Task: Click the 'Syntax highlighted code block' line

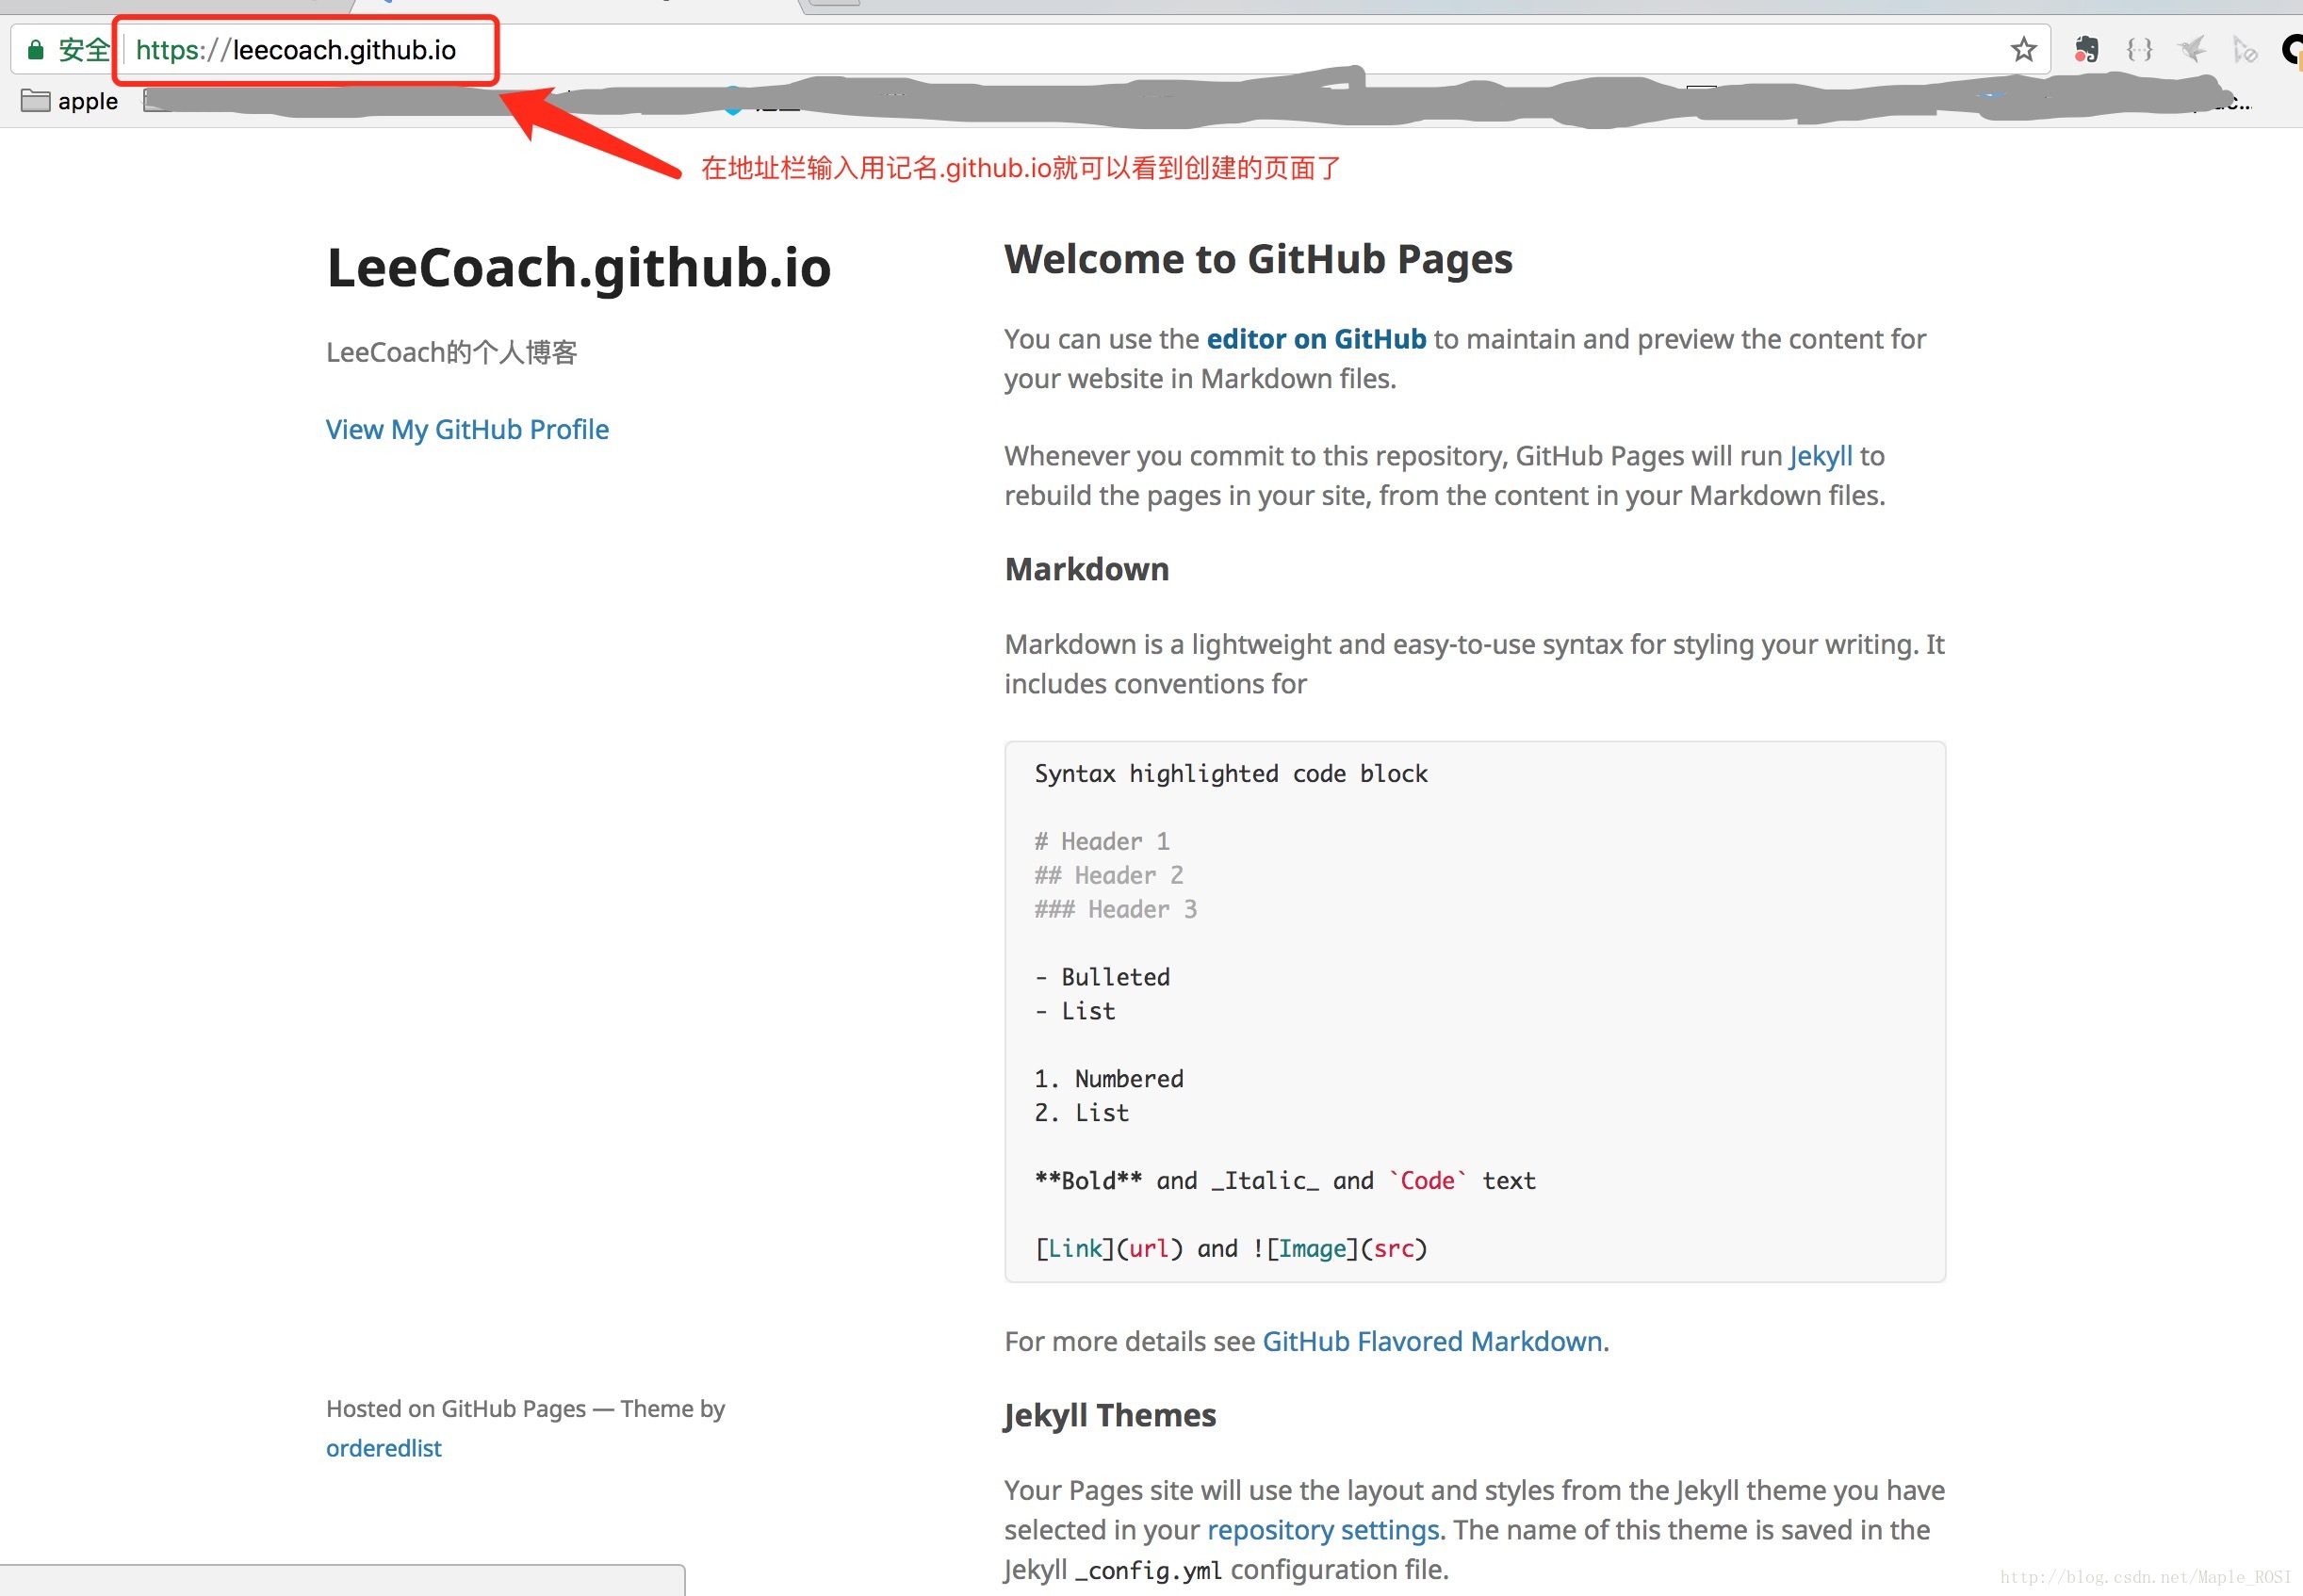Action: click(x=1231, y=774)
